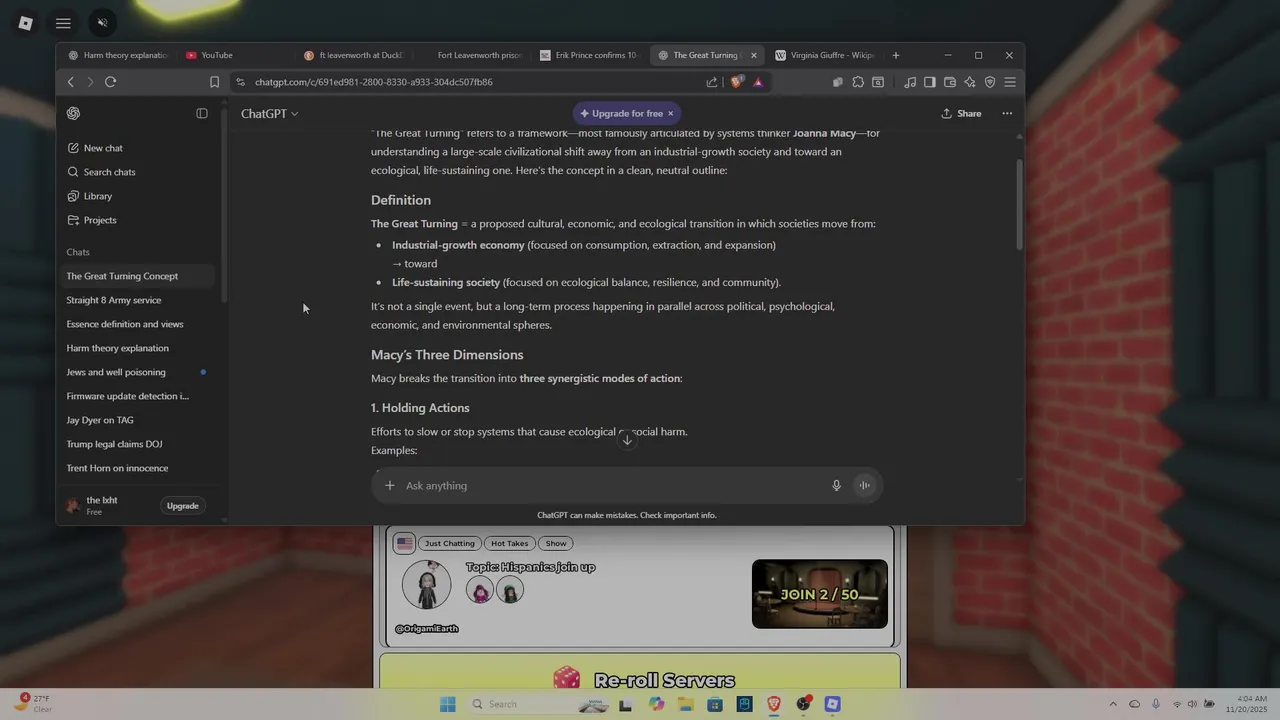Image resolution: width=1280 pixels, height=720 pixels.
Task: Switch to 'Virginia Giuffre - Wikipedia' tab
Action: coord(827,55)
